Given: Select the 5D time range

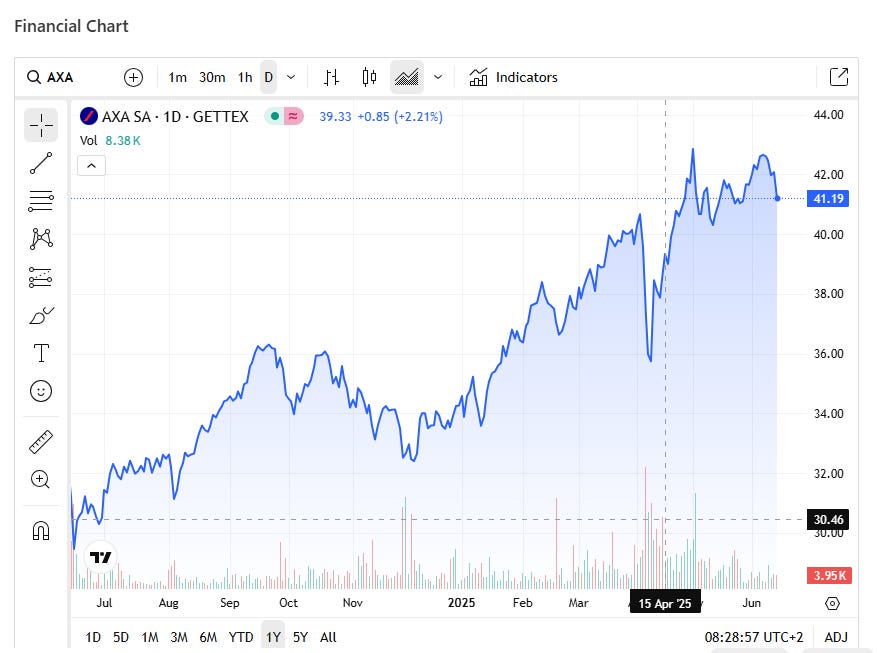Looking at the screenshot, I should 121,637.
